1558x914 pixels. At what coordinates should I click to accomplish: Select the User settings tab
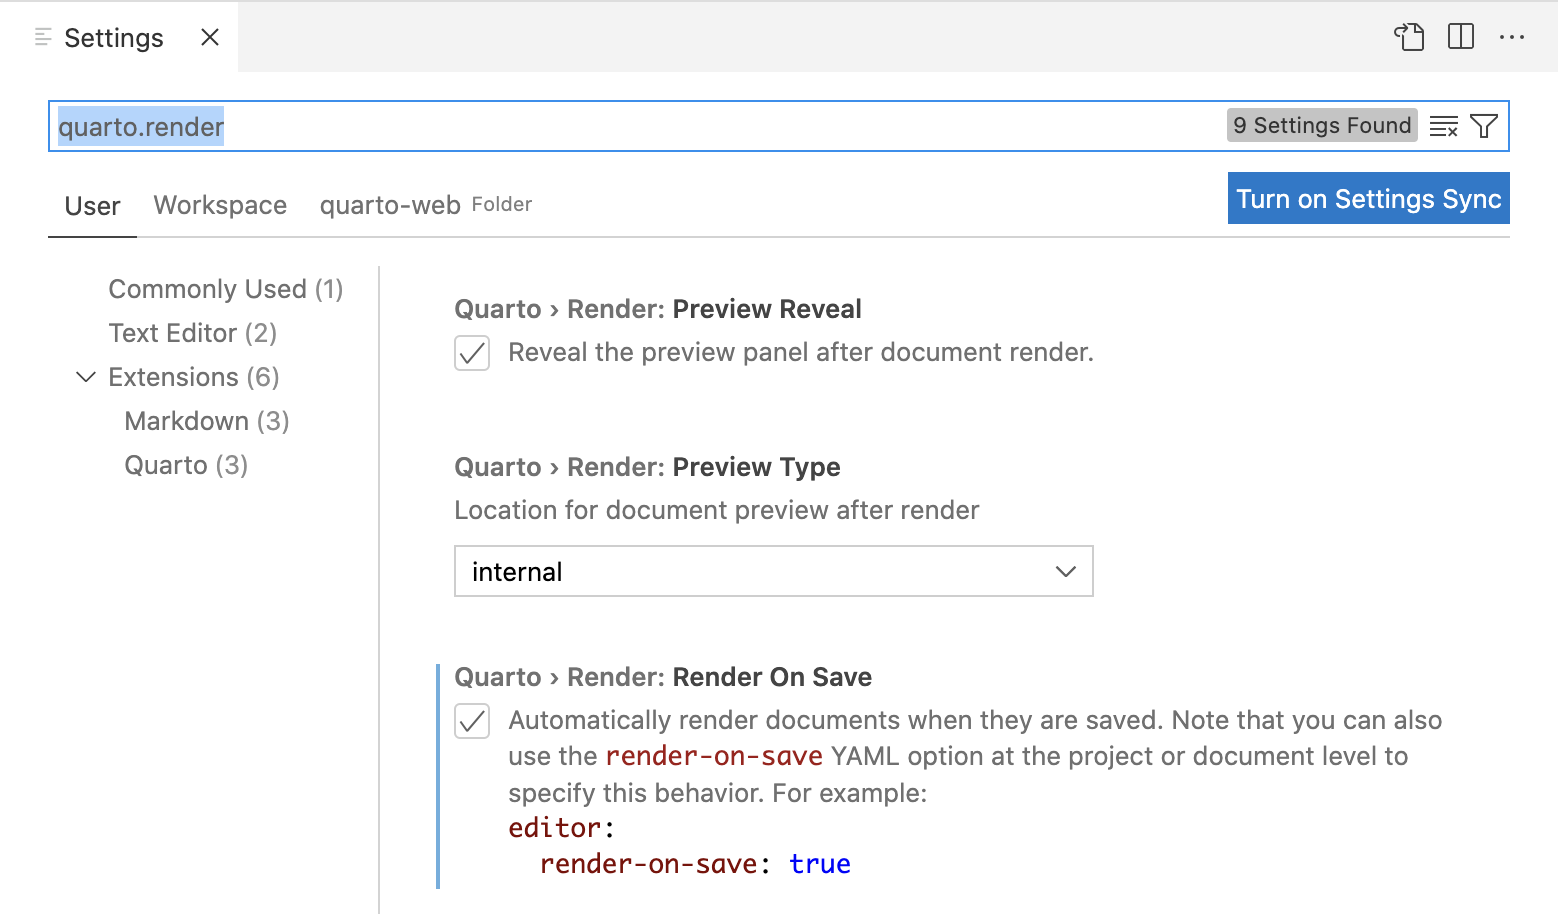(x=92, y=207)
